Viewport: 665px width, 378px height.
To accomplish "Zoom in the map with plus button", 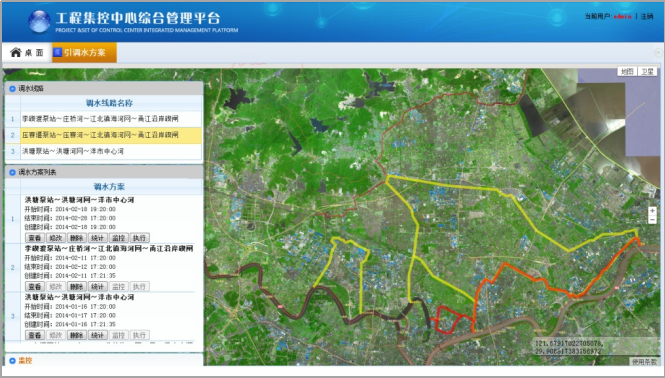I will pos(652,211).
